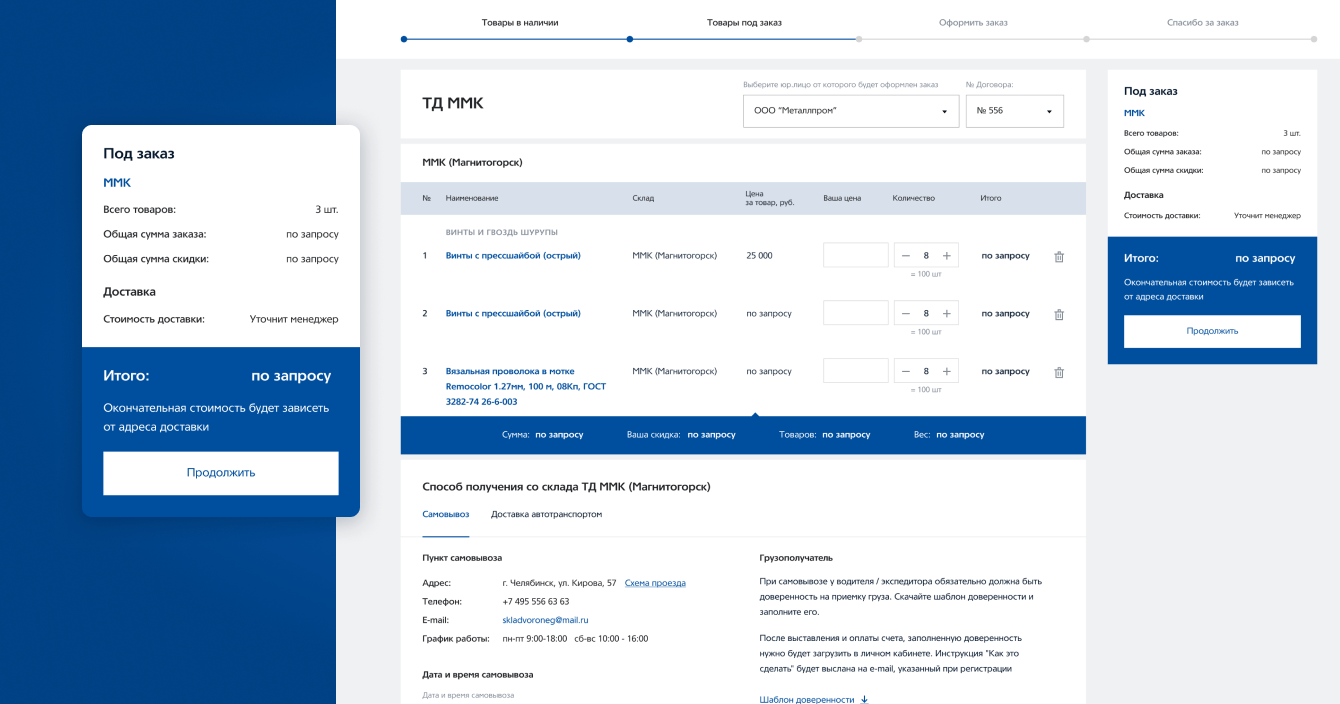
Task: Decrease quantity of Вязальная проволока with minus
Action: coord(906,372)
